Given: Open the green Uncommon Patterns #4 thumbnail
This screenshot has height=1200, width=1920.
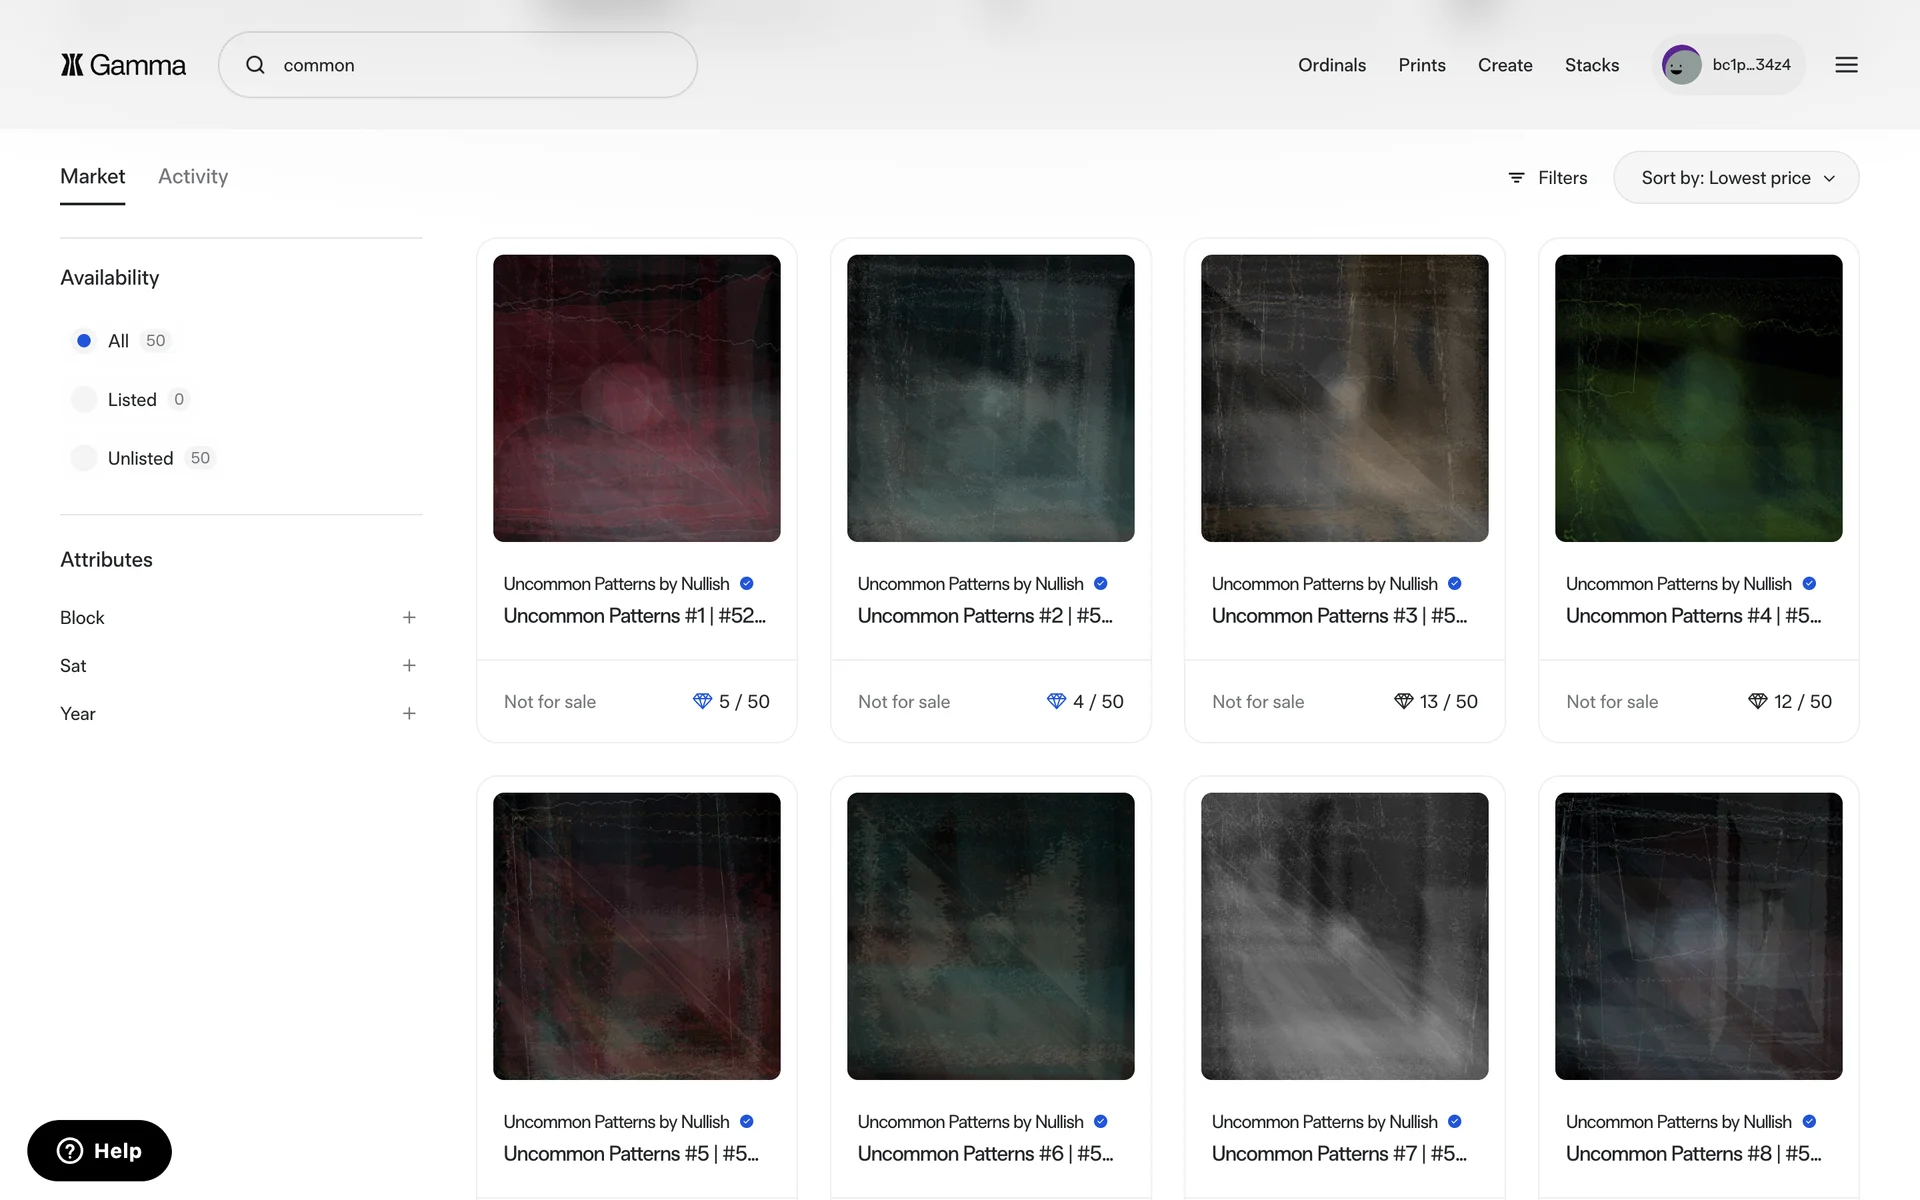Looking at the screenshot, I should [x=1698, y=398].
